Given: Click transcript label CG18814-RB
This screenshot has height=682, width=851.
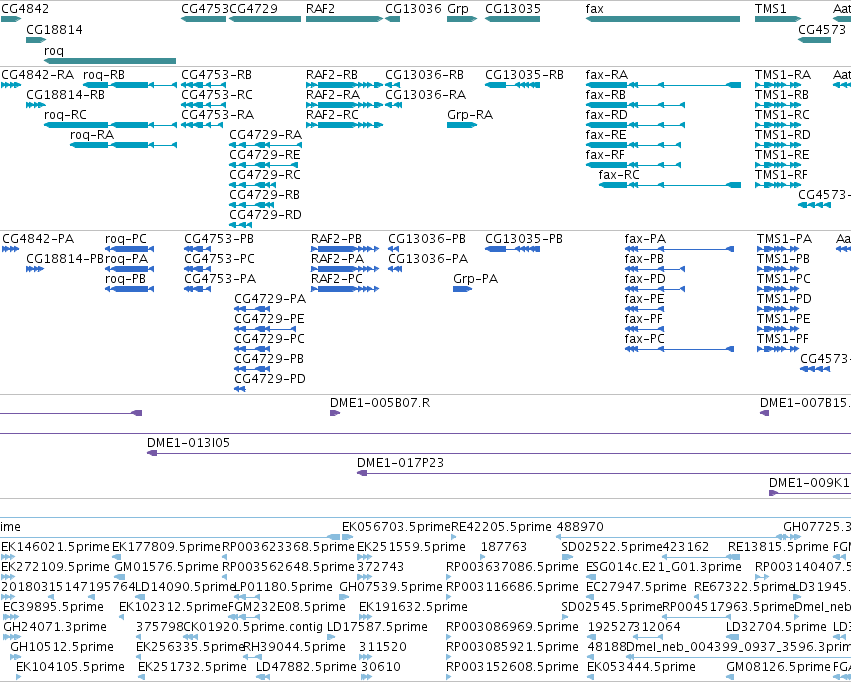Looking at the screenshot, I should (x=65, y=95).
